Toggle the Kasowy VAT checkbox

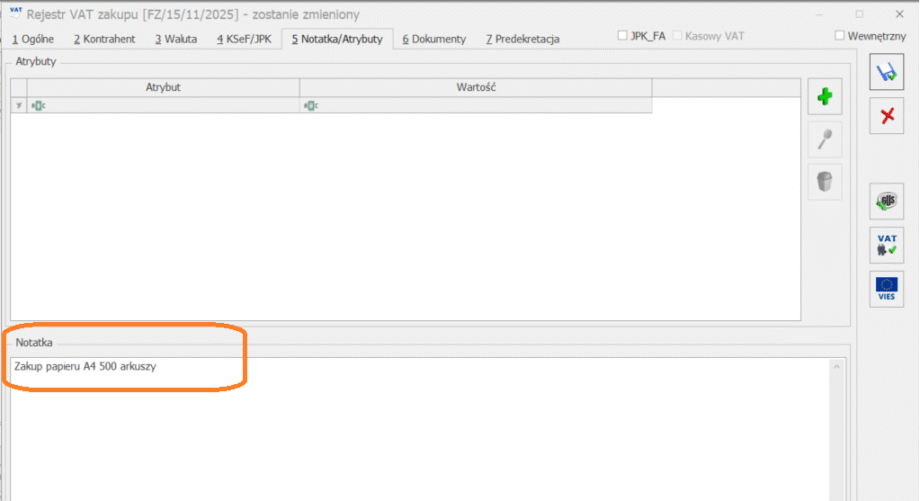click(x=677, y=36)
